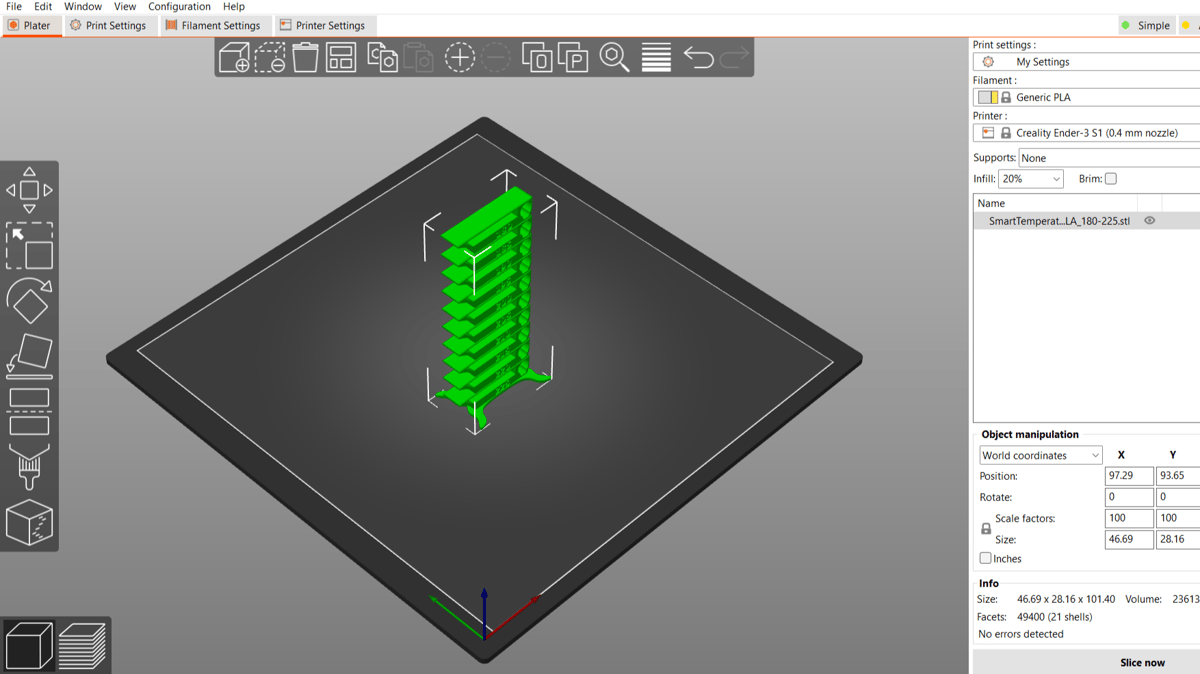Click the Add object toolbar icon

coord(234,58)
